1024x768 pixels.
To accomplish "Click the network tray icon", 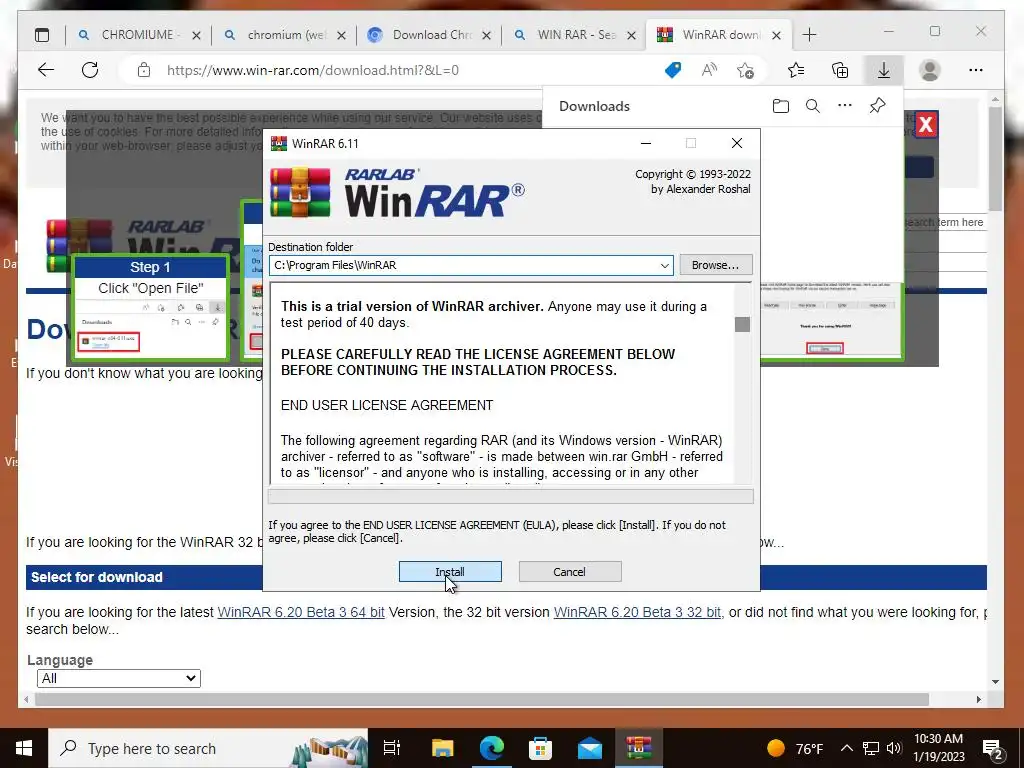I will pos(871,748).
